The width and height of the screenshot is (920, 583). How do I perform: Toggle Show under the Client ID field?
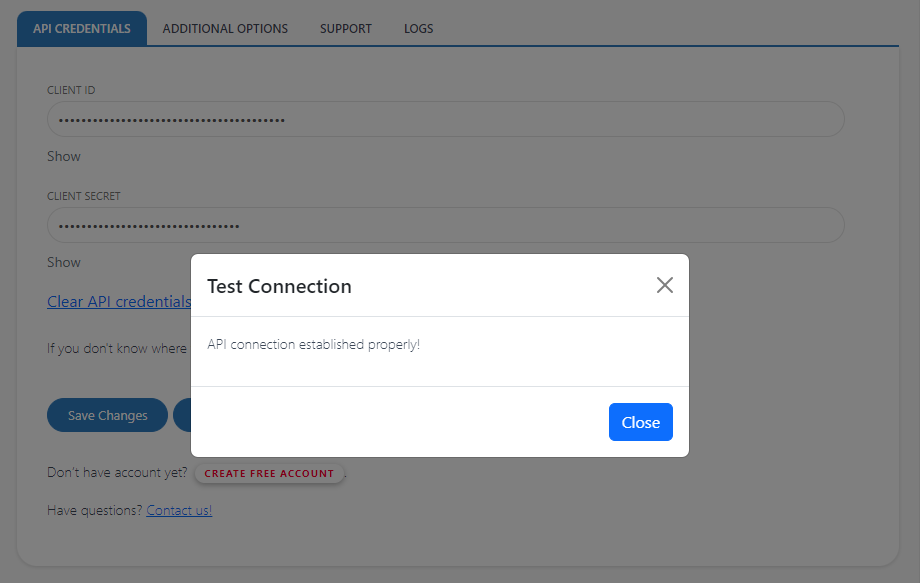pos(64,156)
